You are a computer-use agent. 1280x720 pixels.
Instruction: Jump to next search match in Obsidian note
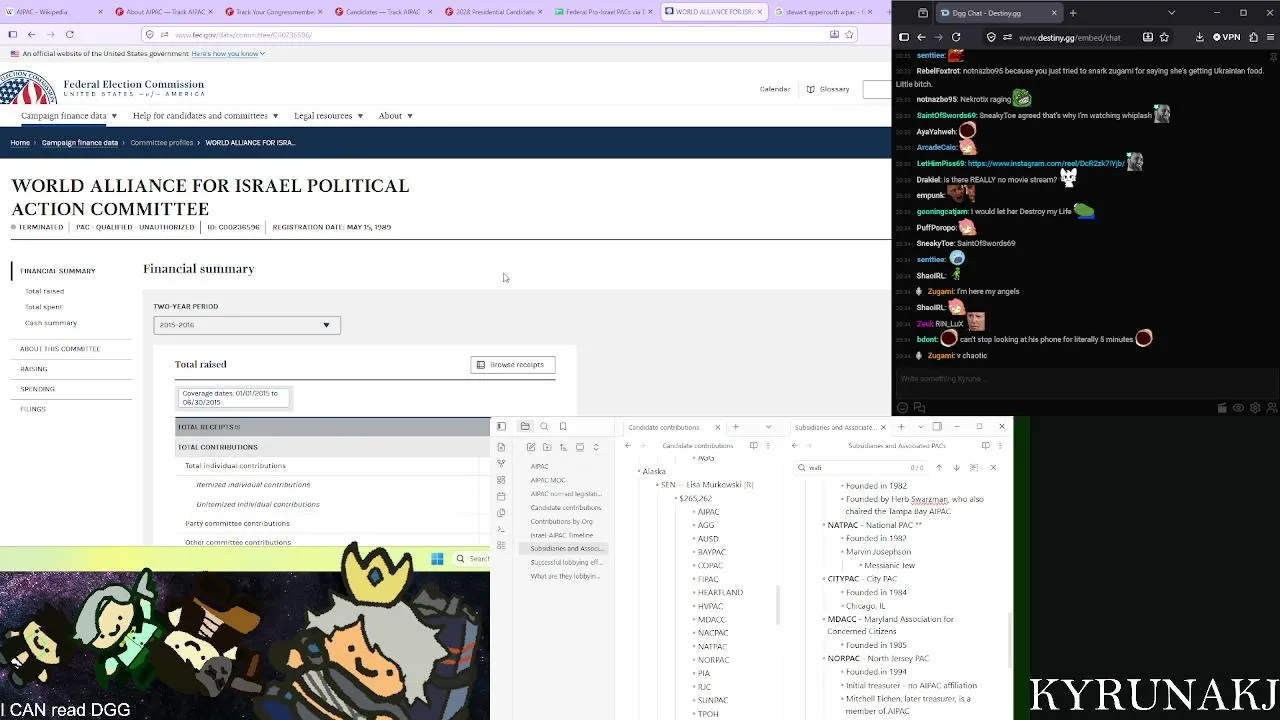click(x=956, y=467)
